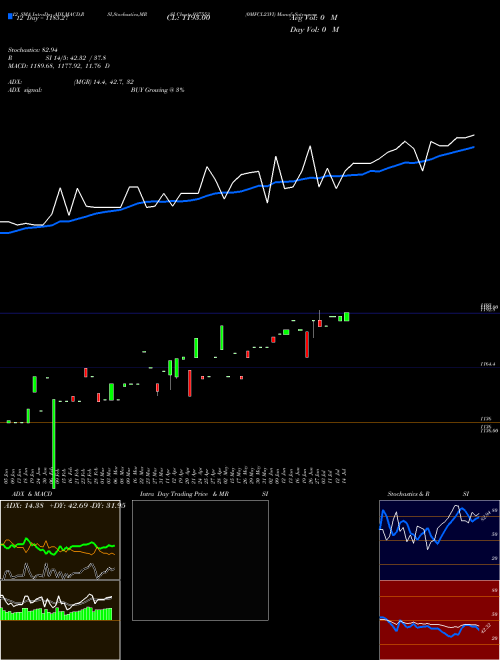The width and height of the screenshot is (500, 660).
Task: Open the MACD histogram mini chart
Action: click(60, 620)
